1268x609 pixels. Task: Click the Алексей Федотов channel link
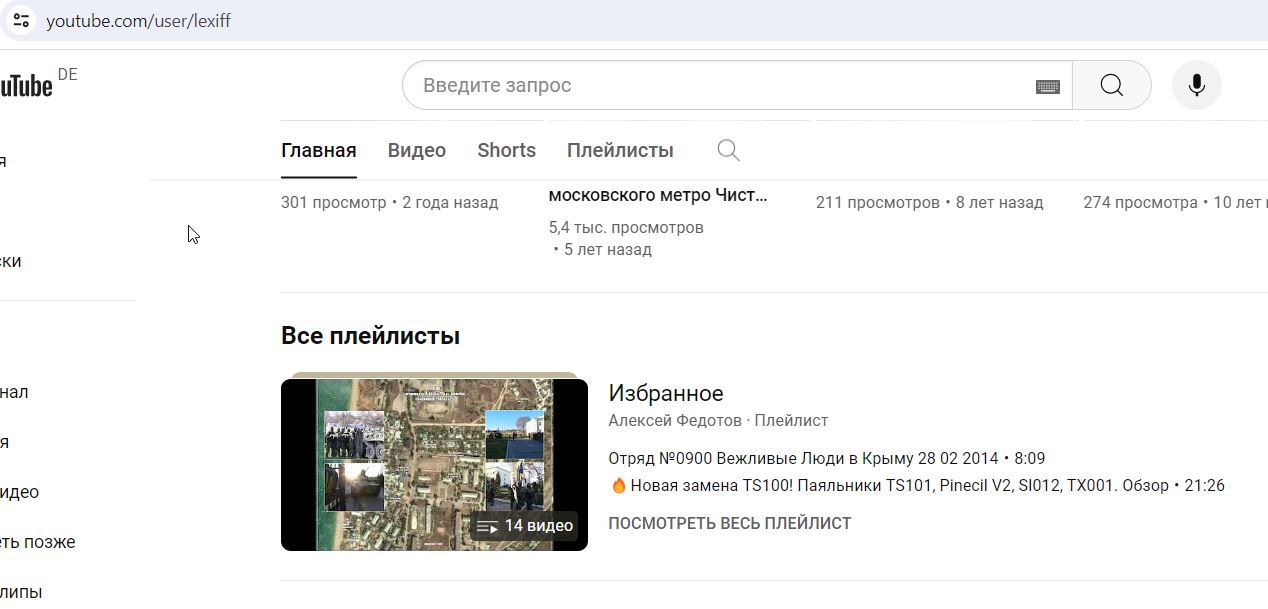coord(675,420)
